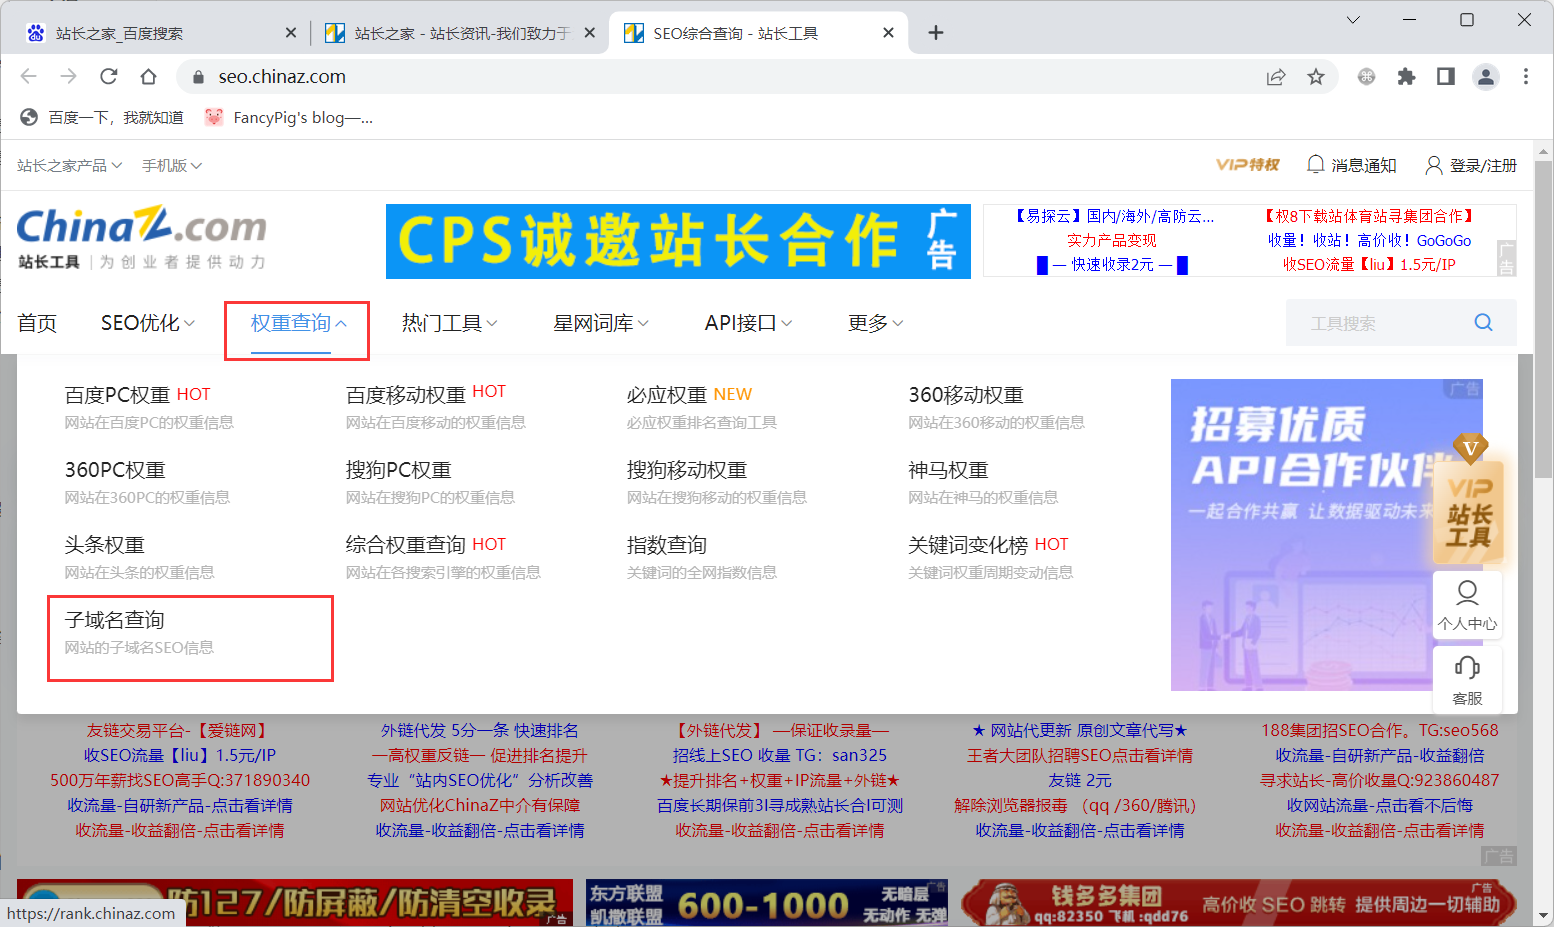The height and width of the screenshot is (927, 1554).
Task: Reload the page using the refresh icon
Action: (109, 77)
